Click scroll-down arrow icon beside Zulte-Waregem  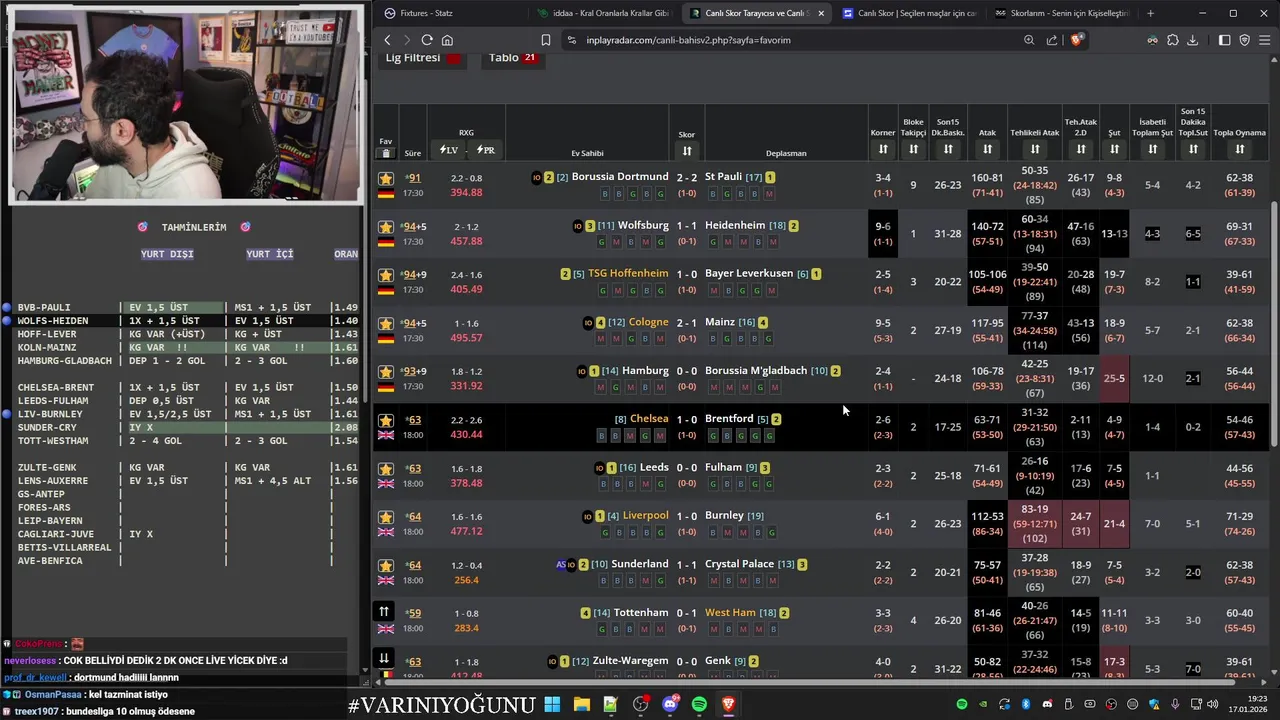click(x=384, y=658)
